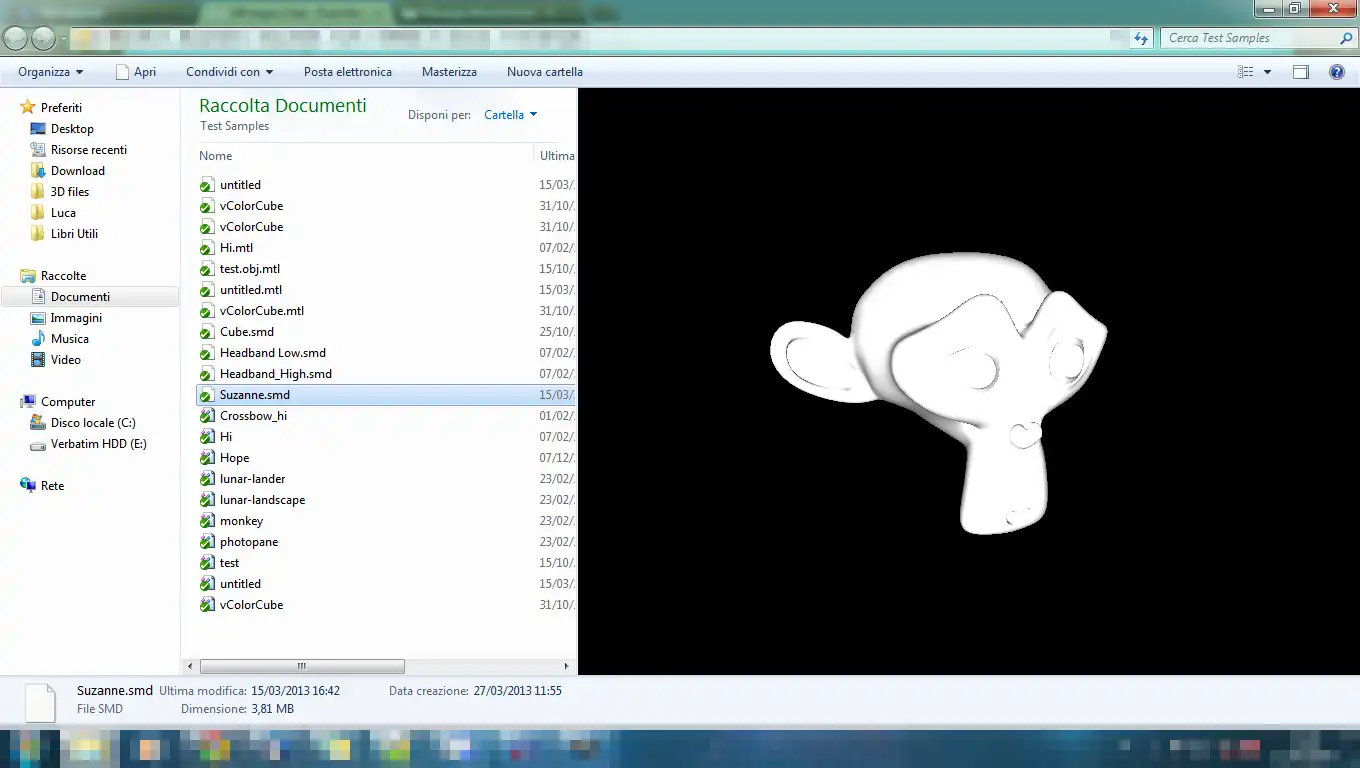Select the file vColorCube.mtl
The width and height of the screenshot is (1360, 768).
click(262, 311)
